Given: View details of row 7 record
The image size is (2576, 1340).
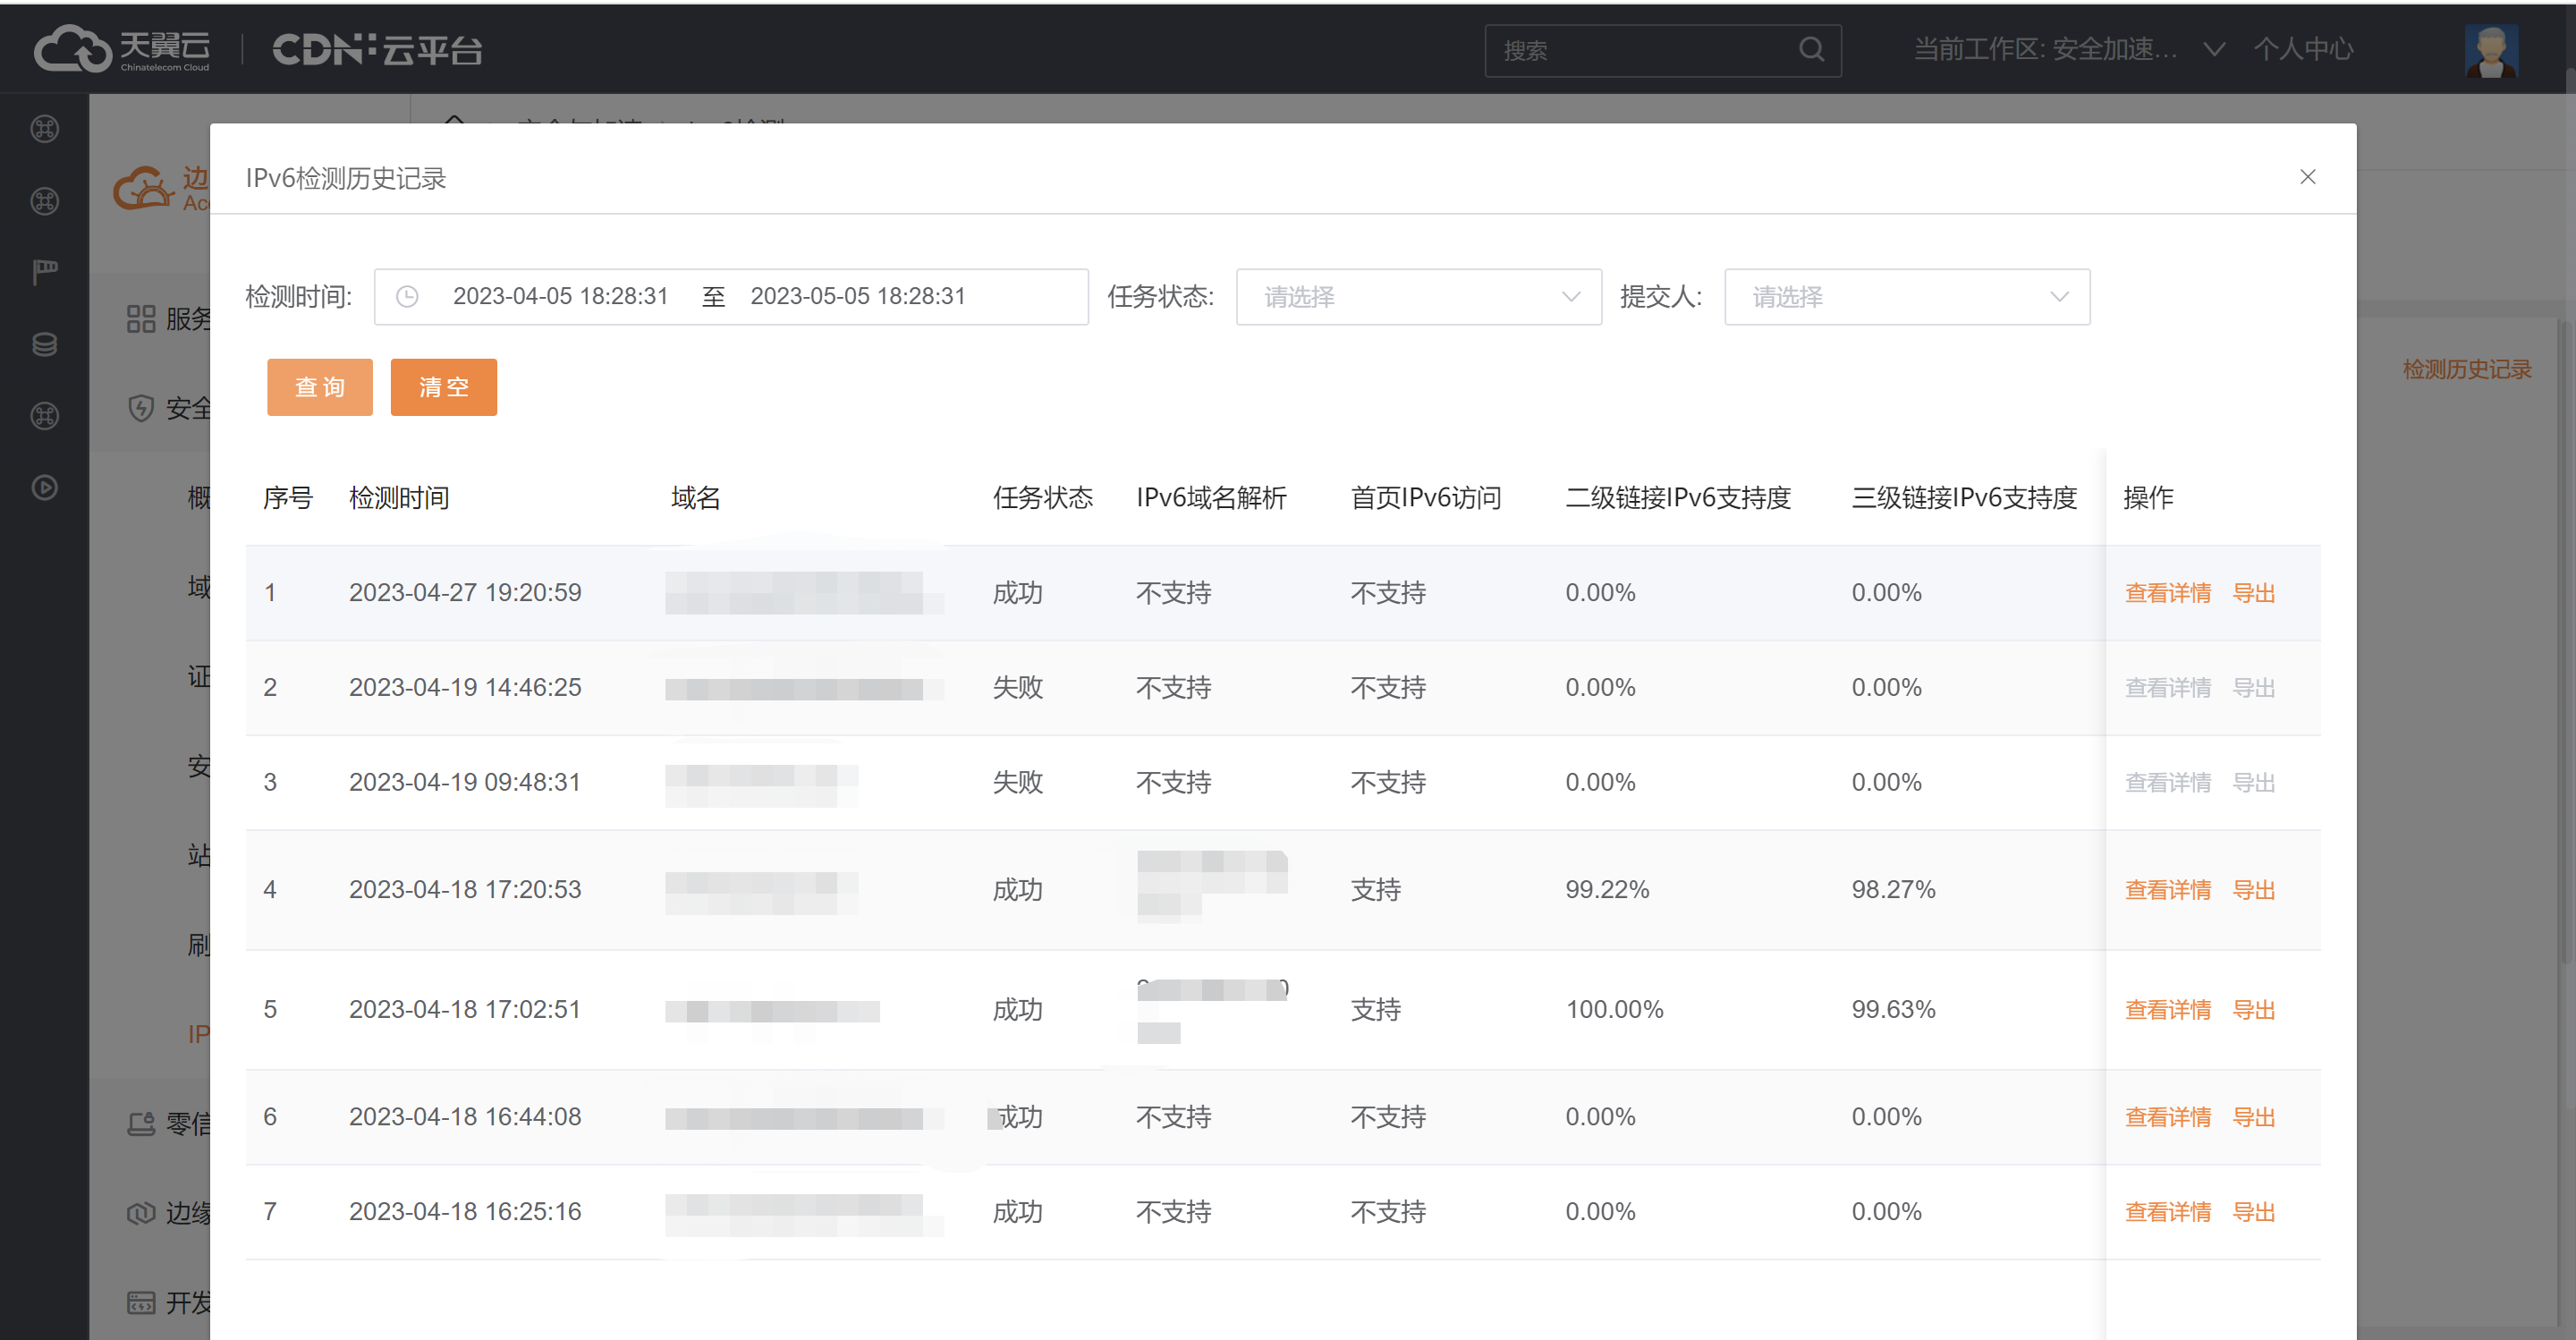Looking at the screenshot, I should pos(2167,1212).
